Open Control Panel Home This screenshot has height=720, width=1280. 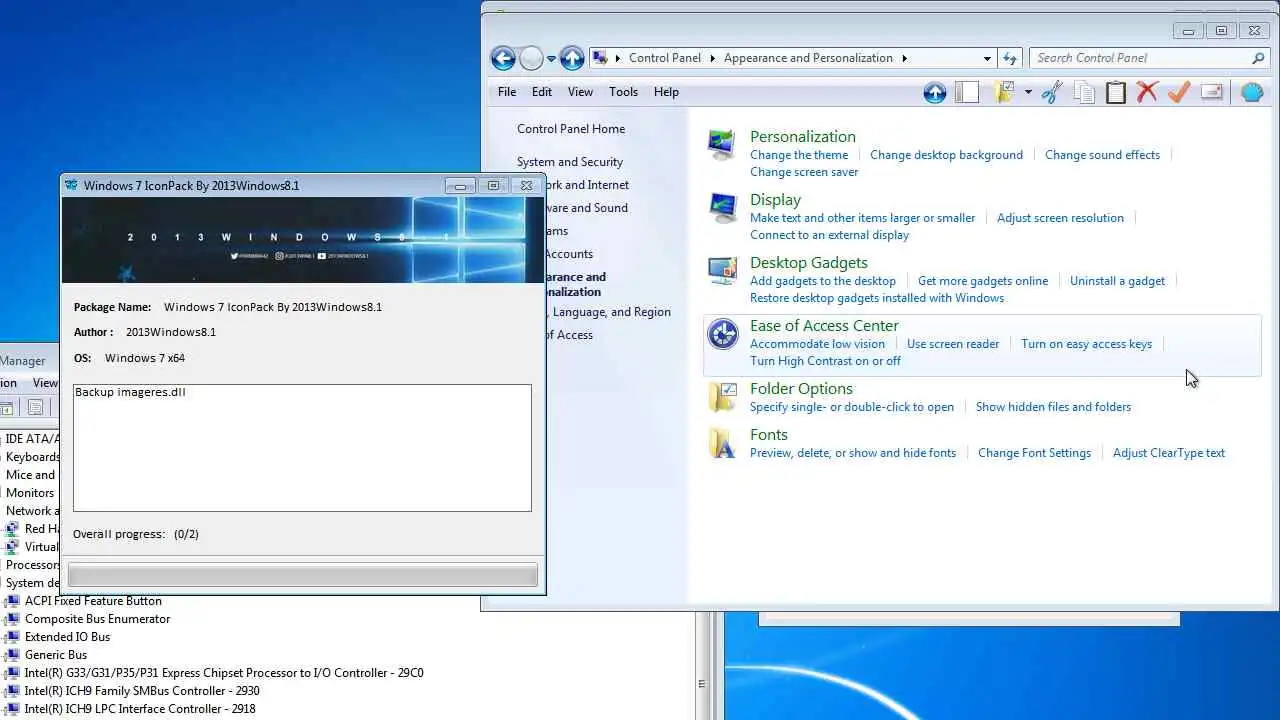click(x=571, y=129)
